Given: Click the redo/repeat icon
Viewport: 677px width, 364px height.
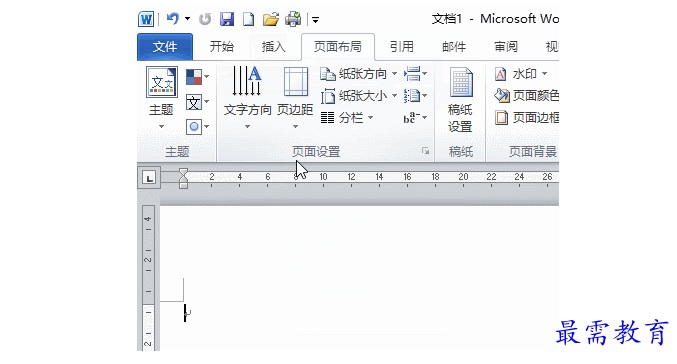Looking at the screenshot, I should (205, 19).
